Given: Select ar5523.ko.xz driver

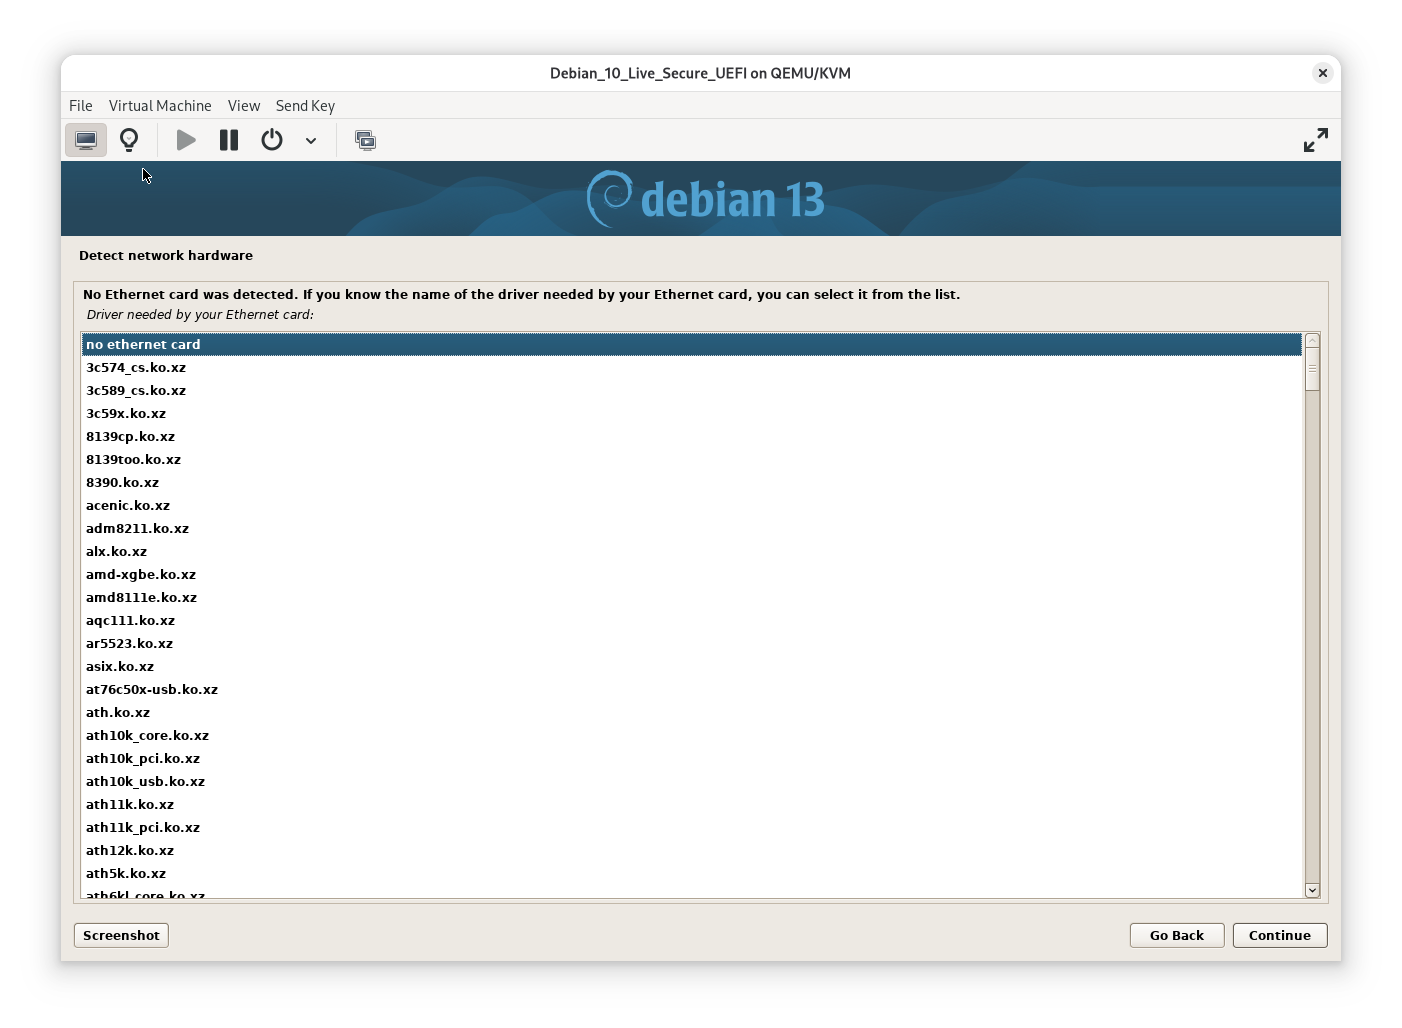Looking at the screenshot, I should 691,643.
